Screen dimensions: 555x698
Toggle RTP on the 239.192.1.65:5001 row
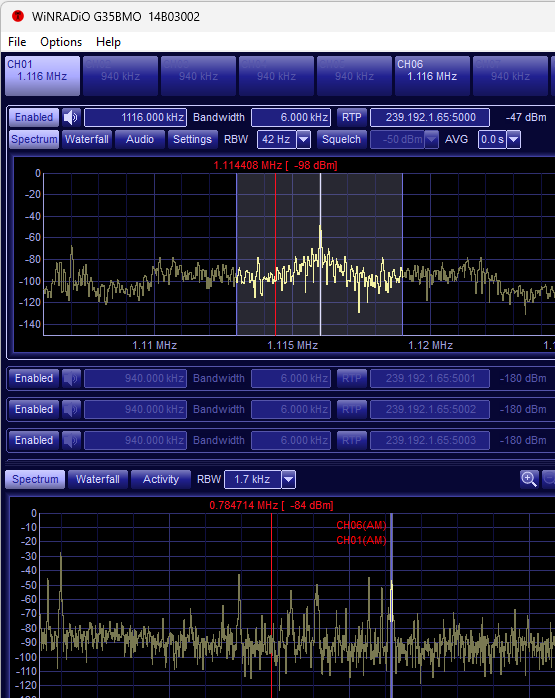(x=352, y=378)
